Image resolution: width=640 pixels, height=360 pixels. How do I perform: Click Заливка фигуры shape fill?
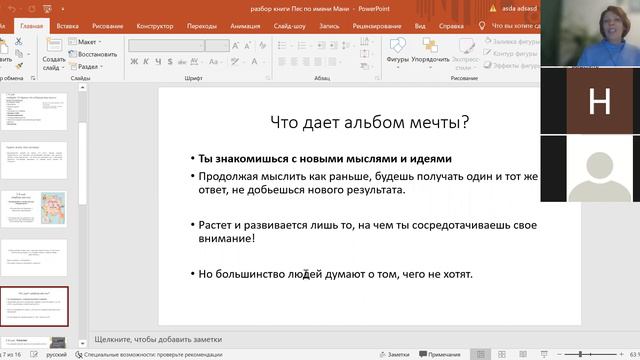click(512, 41)
